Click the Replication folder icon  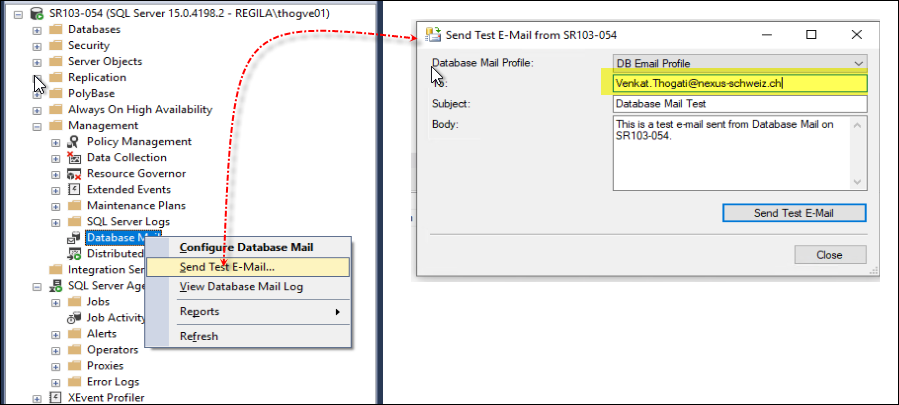(x=56, y=77)
